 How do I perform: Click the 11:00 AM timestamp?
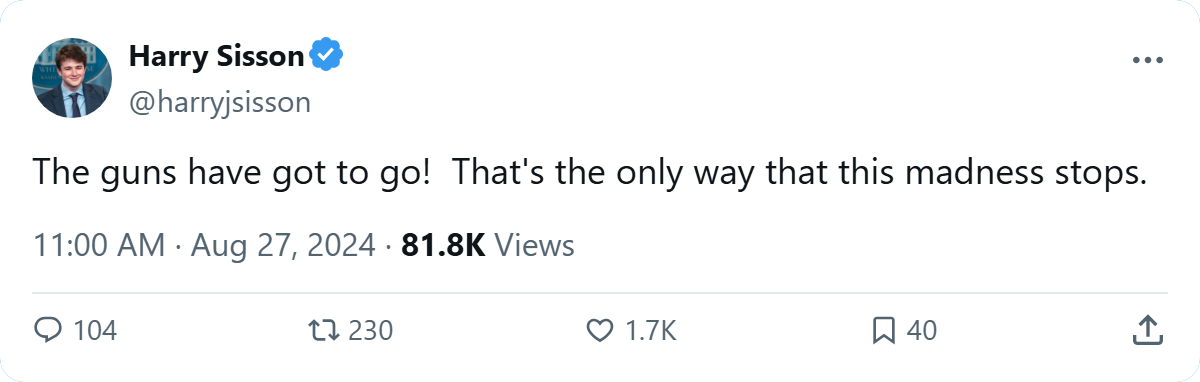pyautogui.click(x=99, y=245)
